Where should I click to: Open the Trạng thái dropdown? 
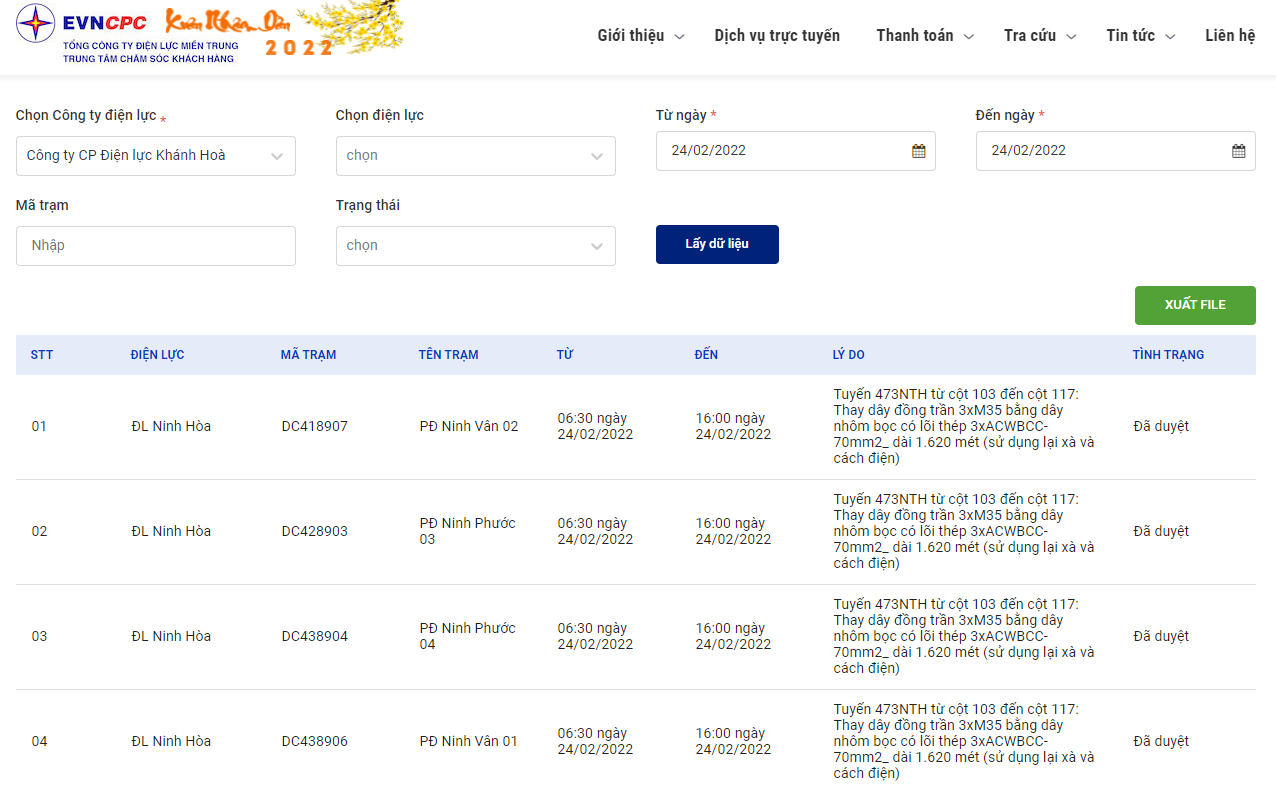point(476,246)
